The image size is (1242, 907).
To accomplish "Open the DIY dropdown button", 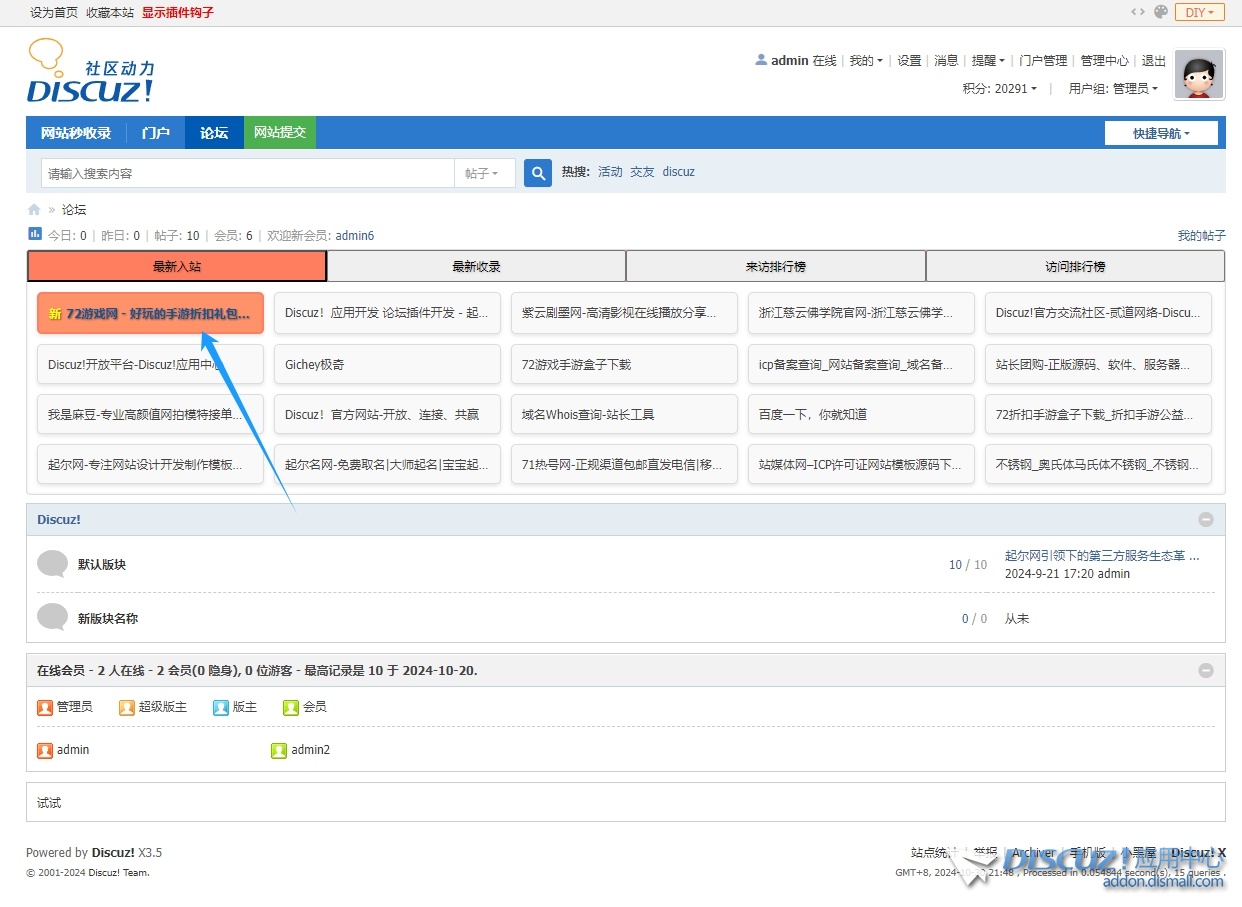I will pyautogui.click(x=1200, y=12).
